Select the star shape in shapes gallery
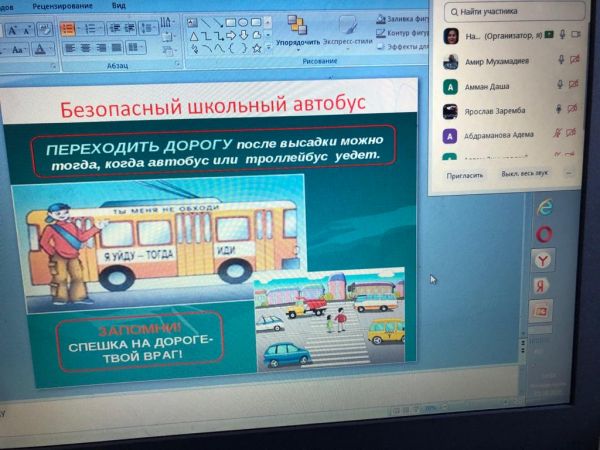This screenshot has width=600, height=450. click(x=257, y=47)
